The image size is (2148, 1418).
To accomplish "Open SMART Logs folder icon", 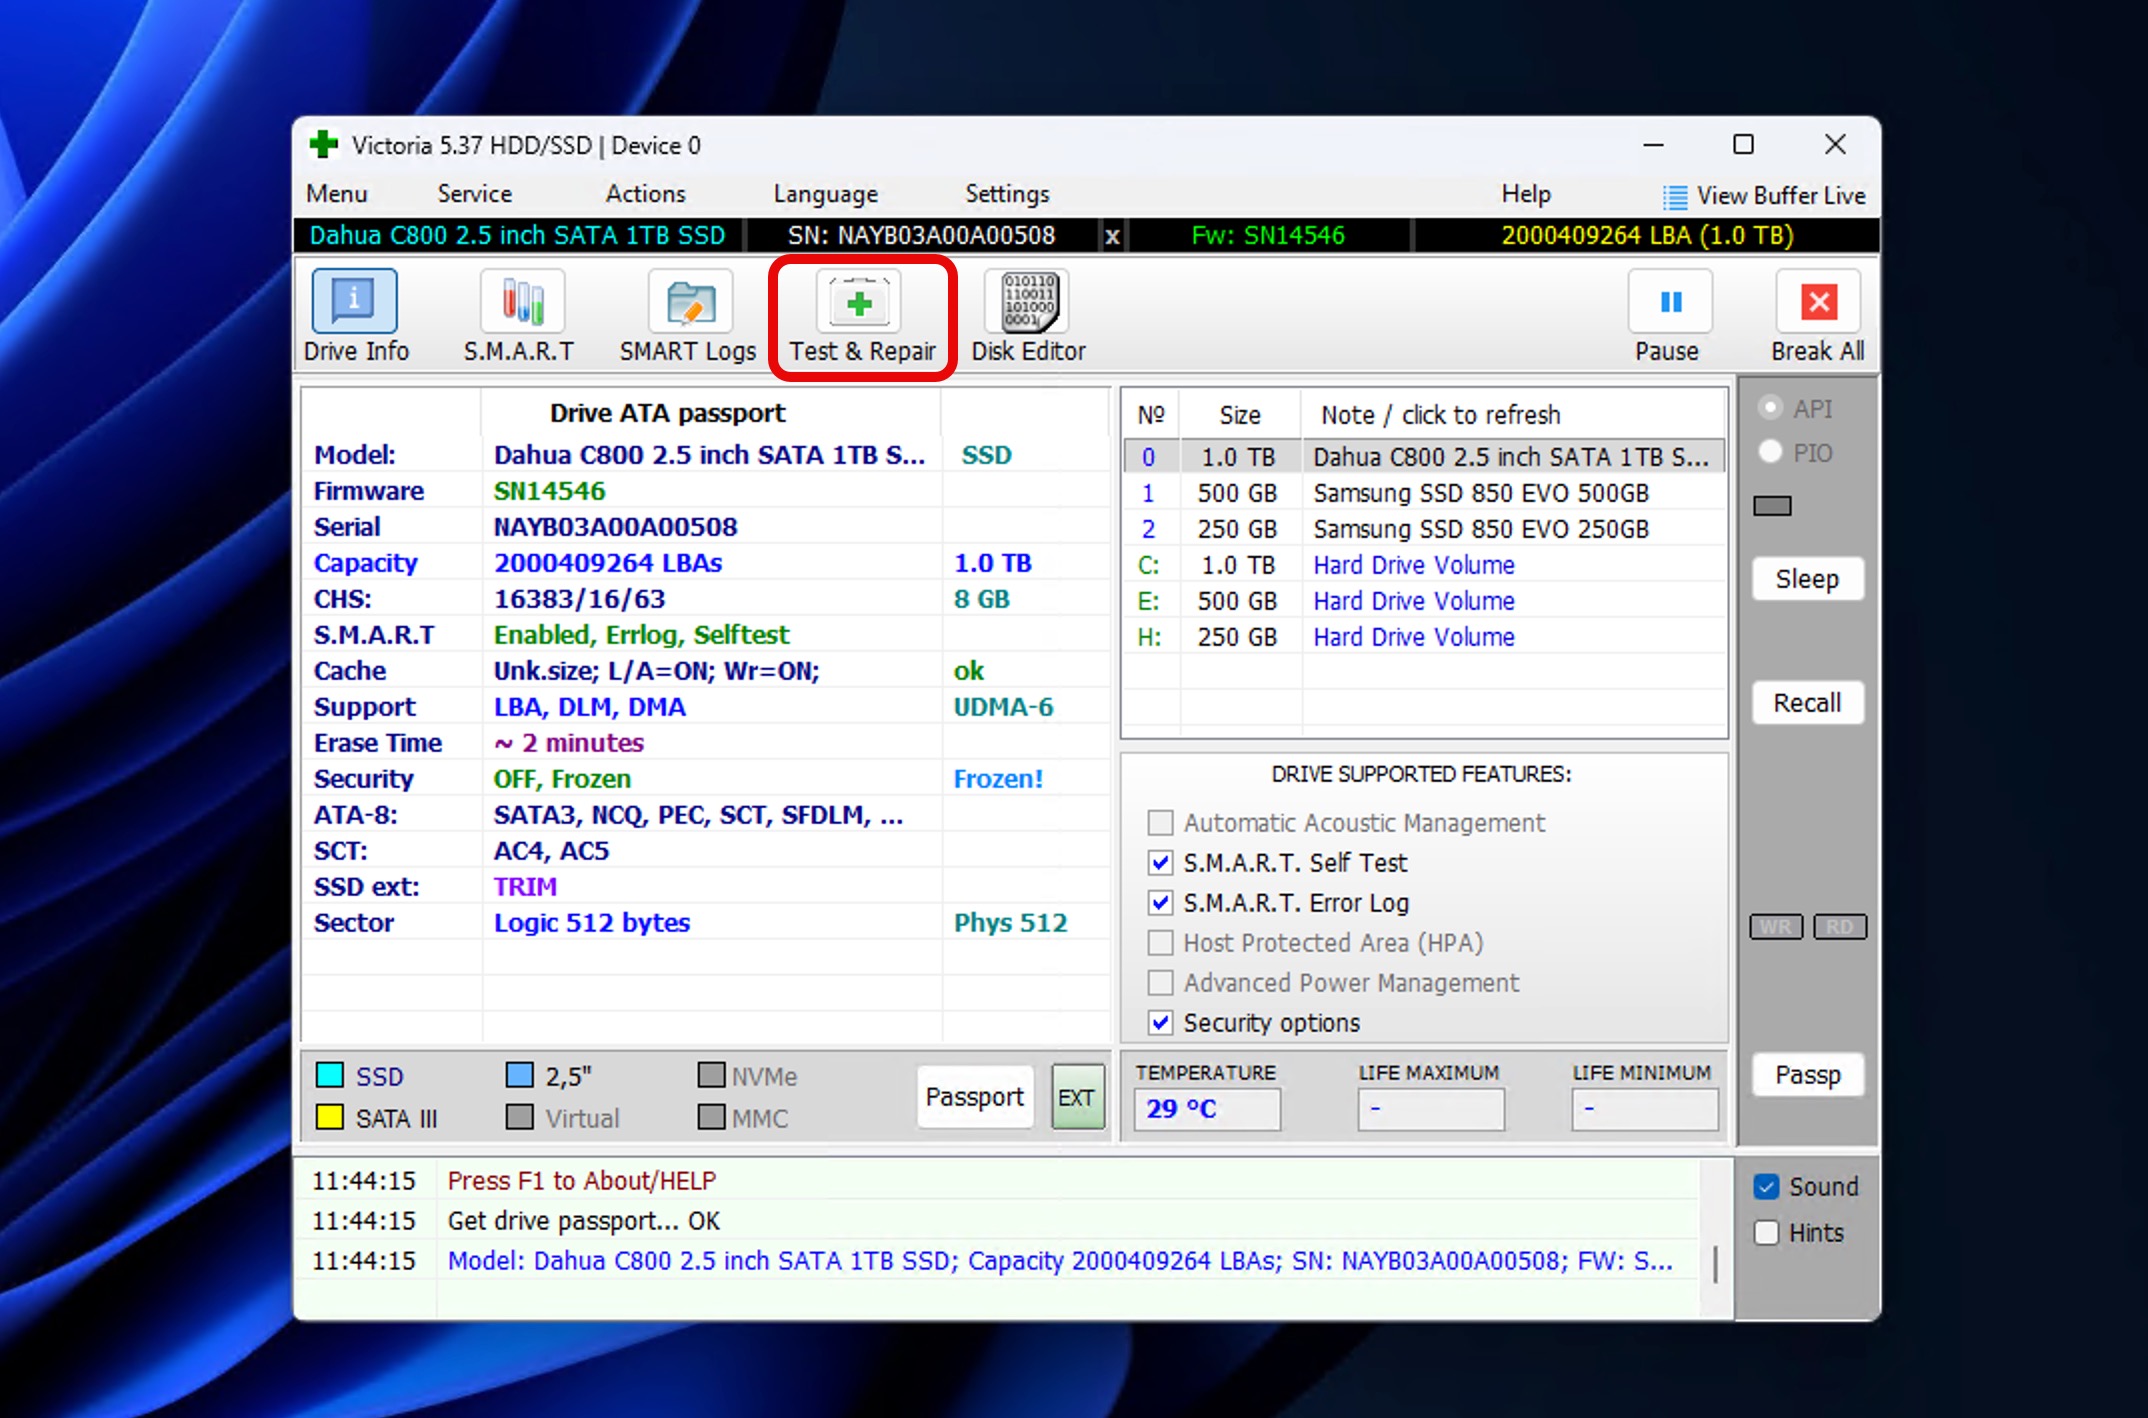I will click(x=690, y=301).
